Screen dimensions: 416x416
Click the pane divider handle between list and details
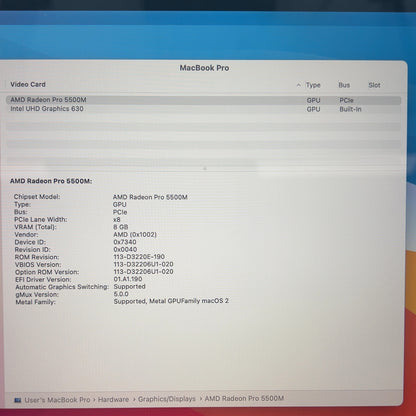(205, 169)
